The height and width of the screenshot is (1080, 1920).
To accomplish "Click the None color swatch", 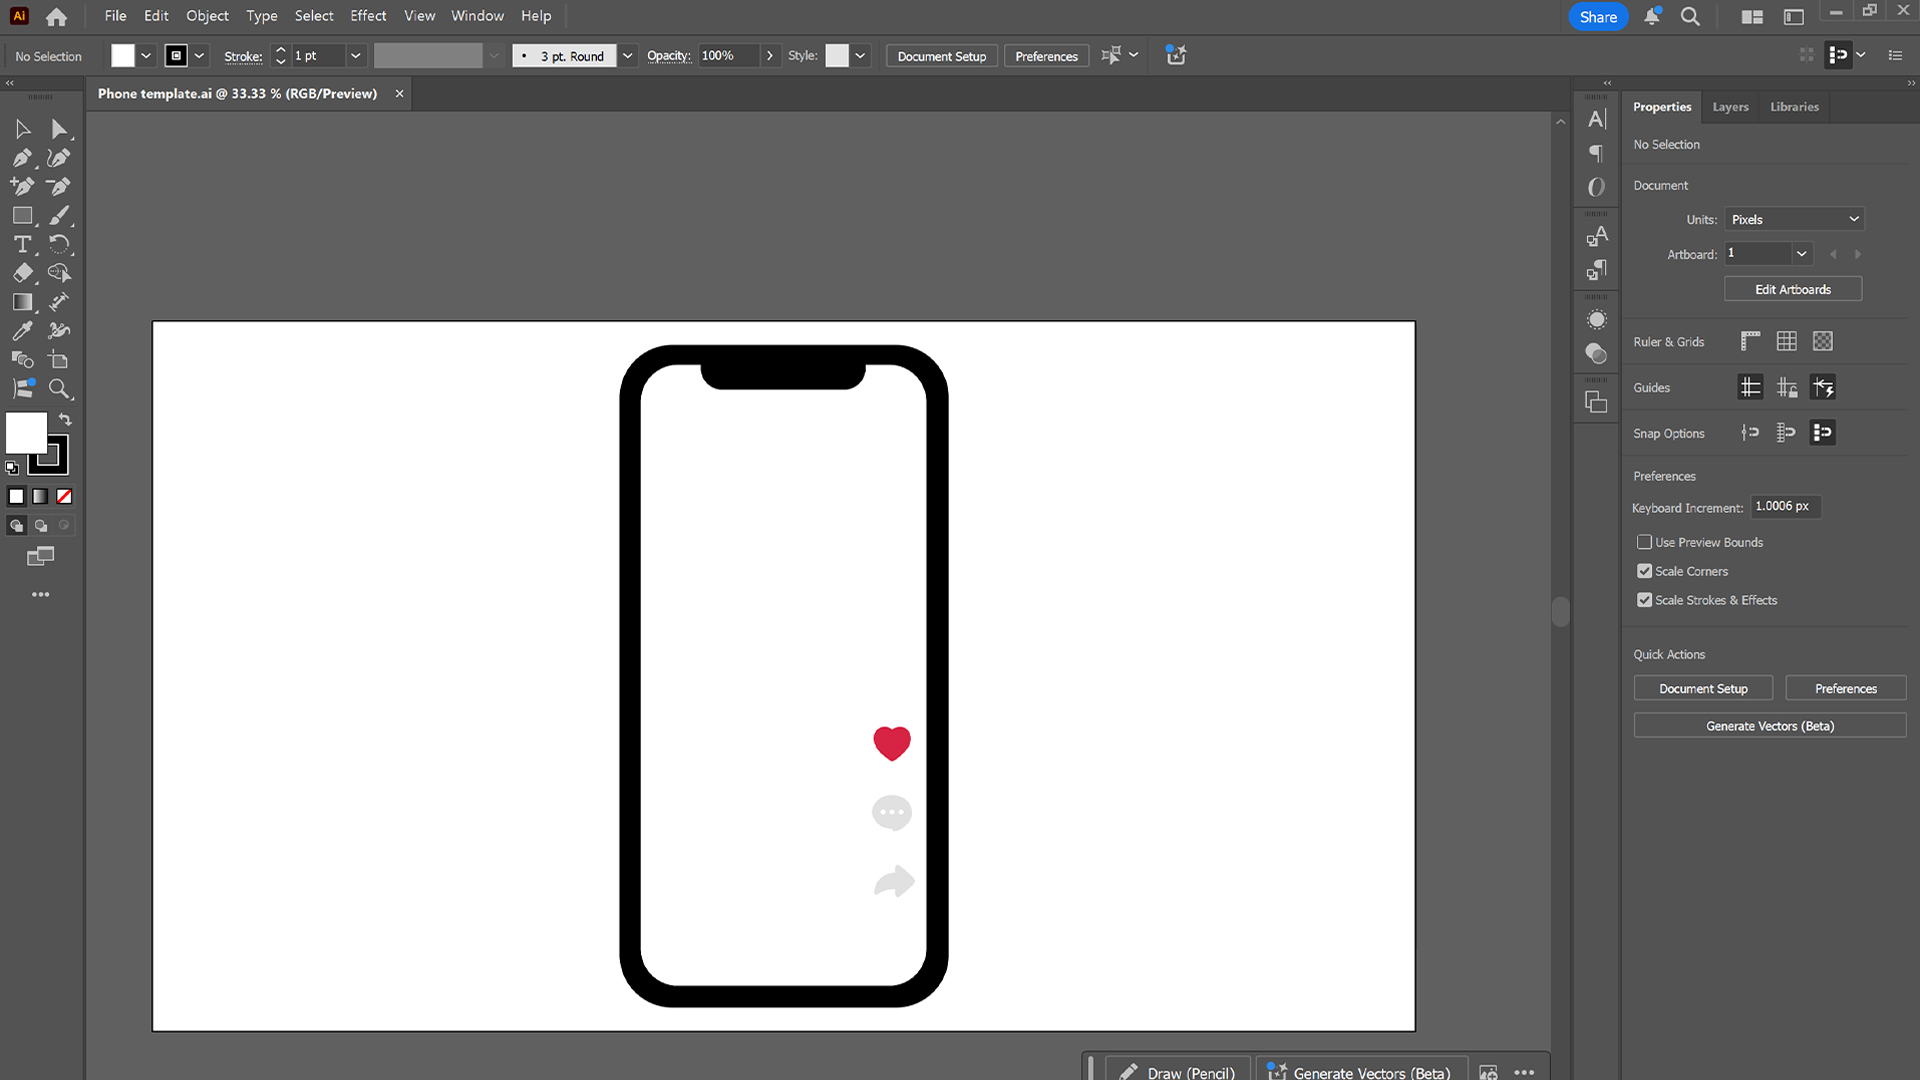I will pyautogui.click(x=64, y=496).
